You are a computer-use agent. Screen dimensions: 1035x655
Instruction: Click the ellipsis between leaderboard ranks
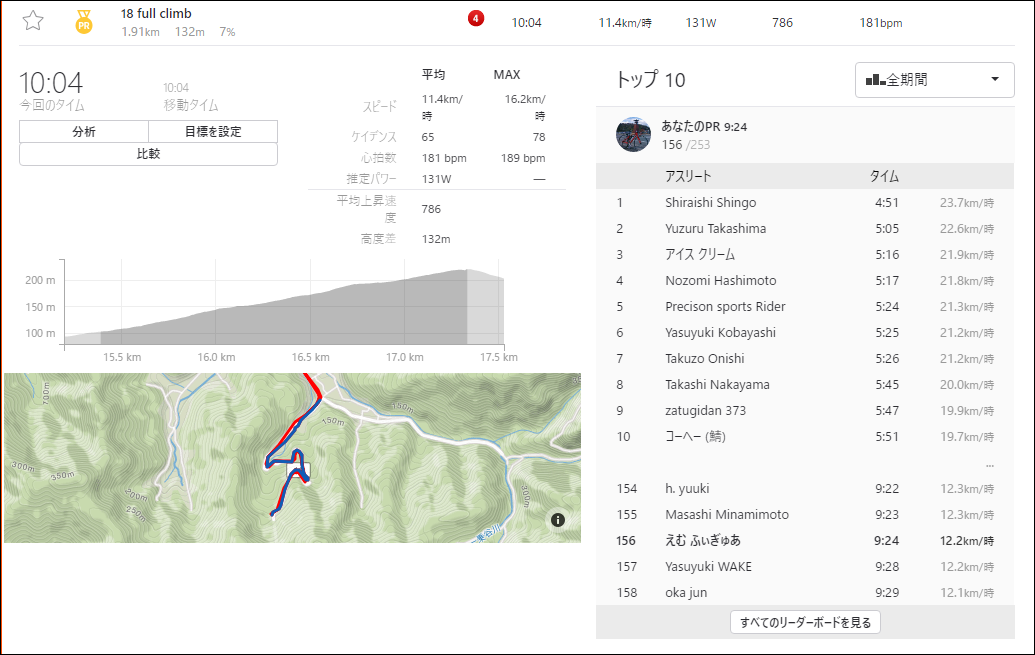(x=989, y=465)
